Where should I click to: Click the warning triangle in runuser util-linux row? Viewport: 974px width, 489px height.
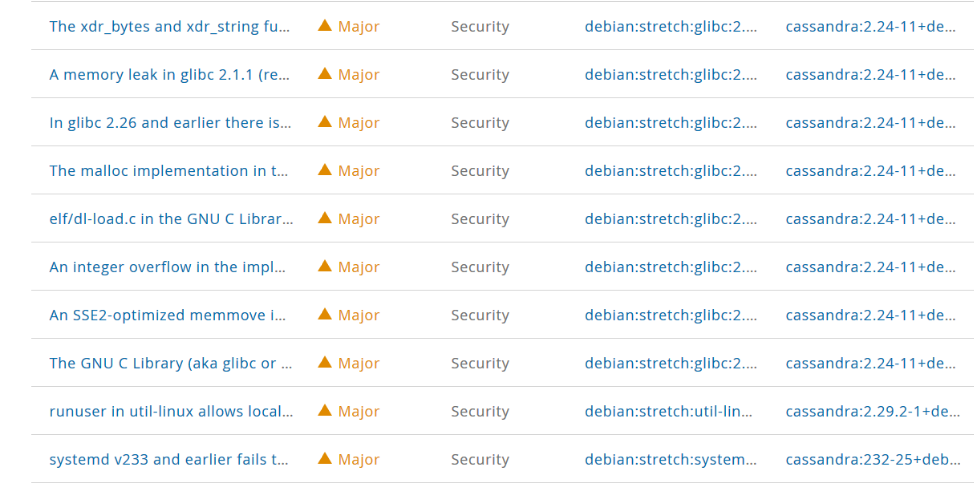[x=324, y=410]
